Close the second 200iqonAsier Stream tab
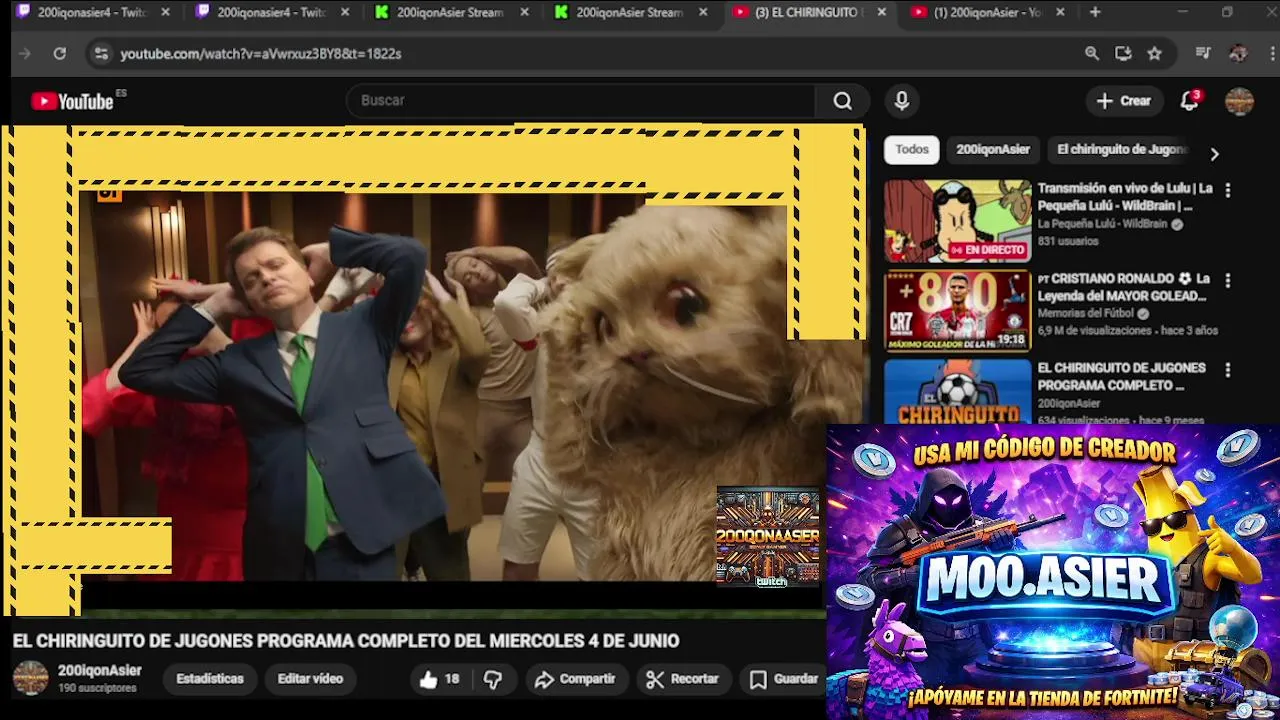The height and width of the screenshot is (720, 1280). click(x=703, y=12)
